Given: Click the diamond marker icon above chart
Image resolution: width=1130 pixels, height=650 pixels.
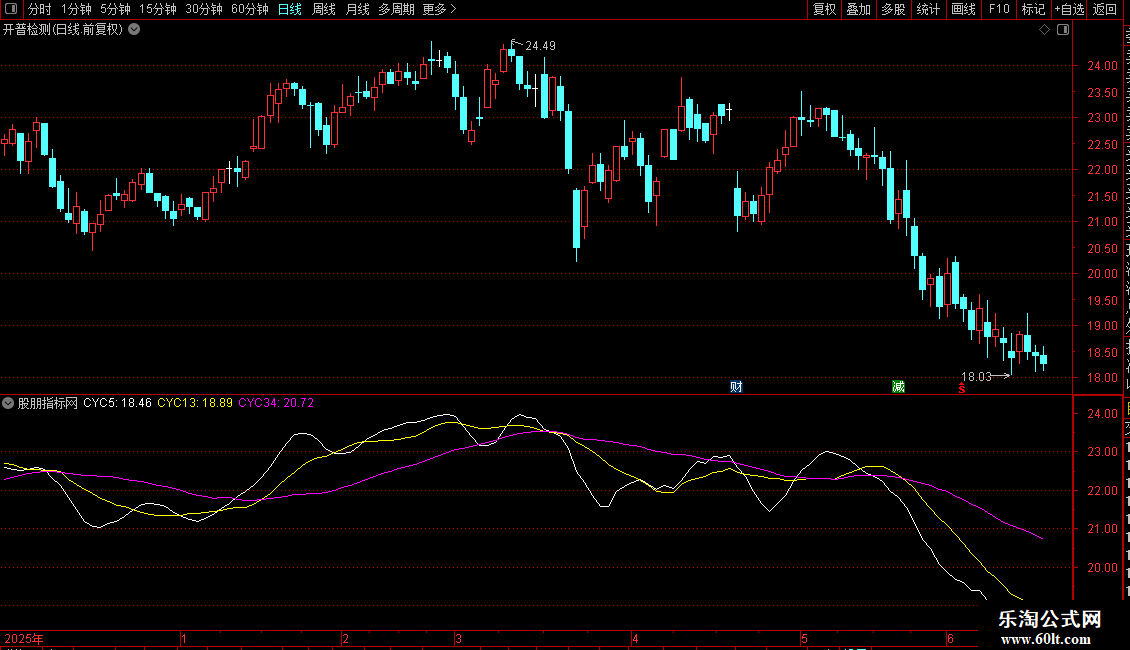Looking at the screenshot, I should 1044,30.
